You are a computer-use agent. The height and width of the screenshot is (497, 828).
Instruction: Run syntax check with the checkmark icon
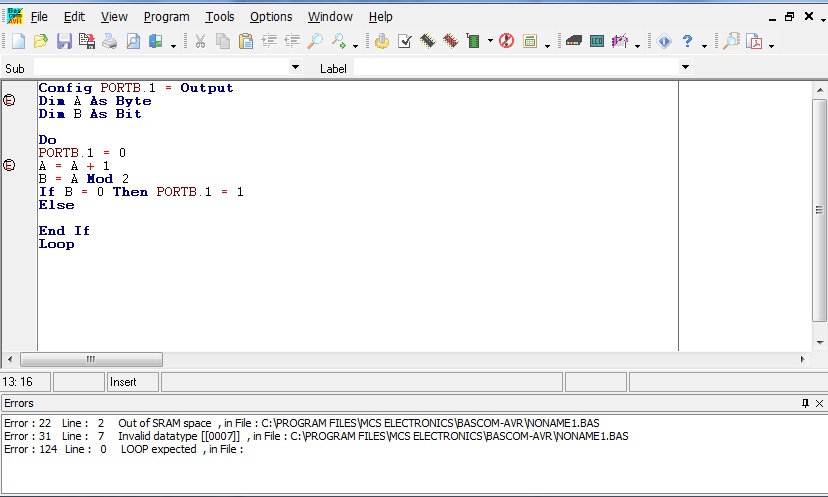point(404,41)
